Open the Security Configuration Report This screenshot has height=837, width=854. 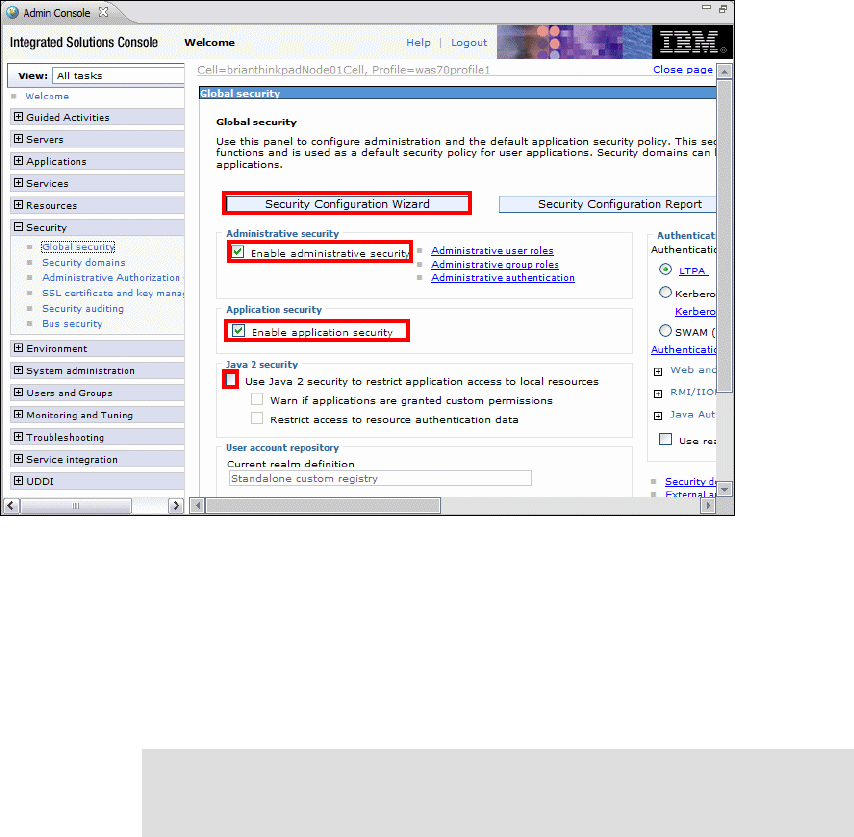[x=607, y=204]
